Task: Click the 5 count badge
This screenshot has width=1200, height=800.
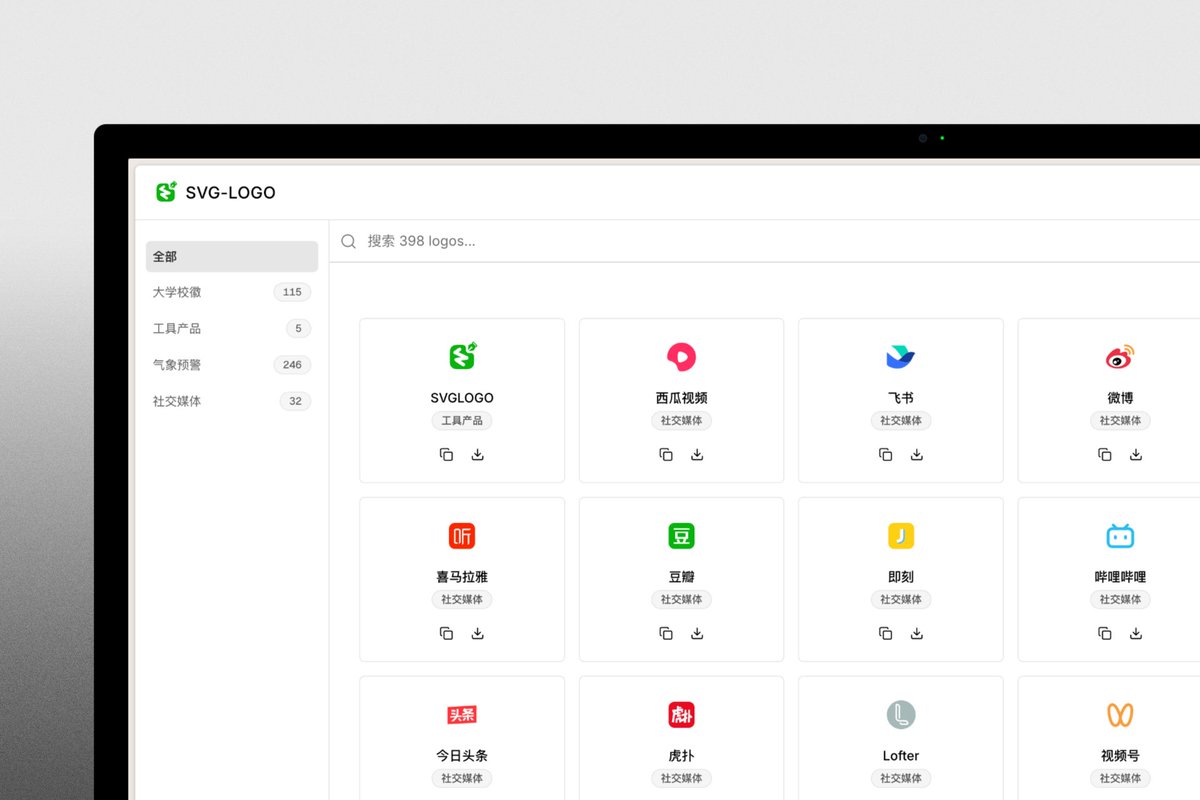Action: click(298, 328)
